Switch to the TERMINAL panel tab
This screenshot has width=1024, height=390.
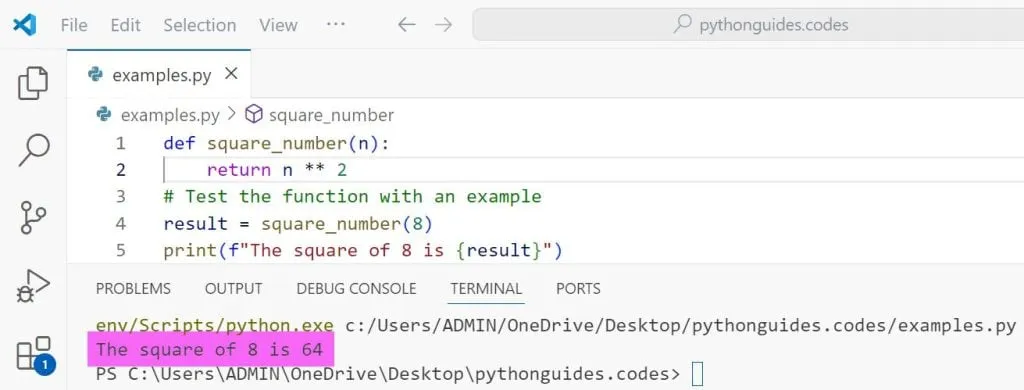coord(486,288)
